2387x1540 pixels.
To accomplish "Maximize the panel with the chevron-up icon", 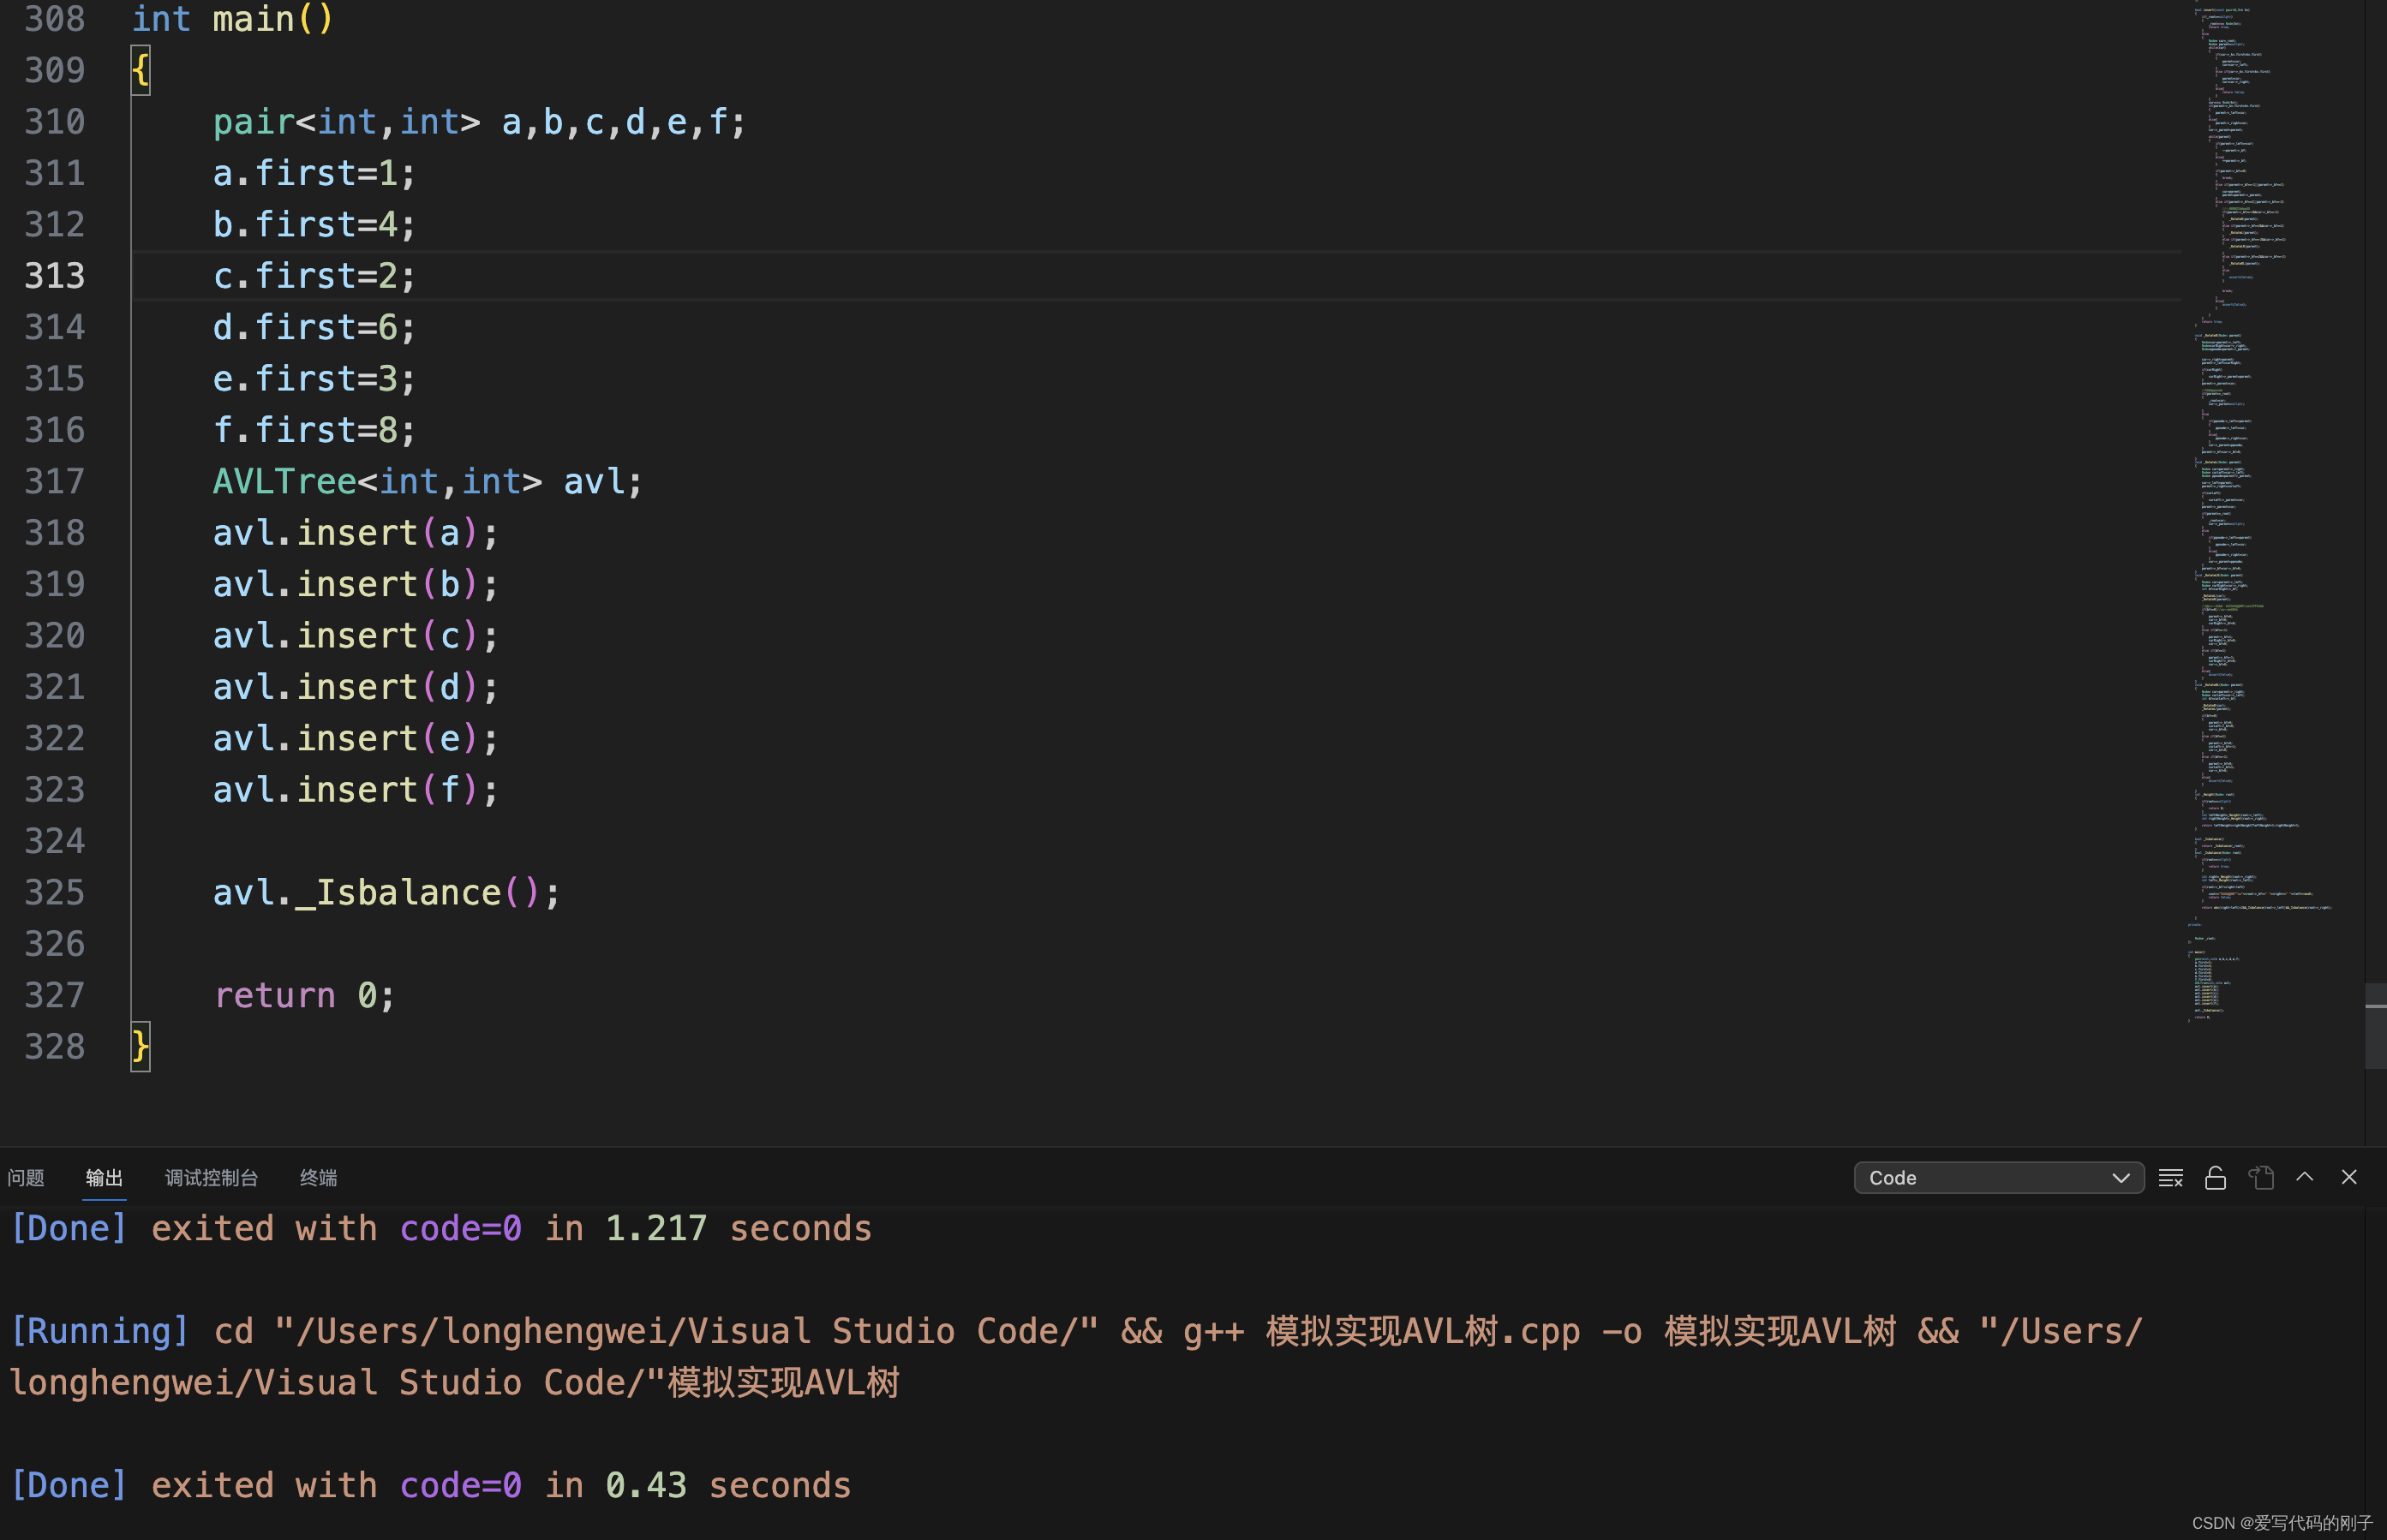I will click(2304, 1177).
